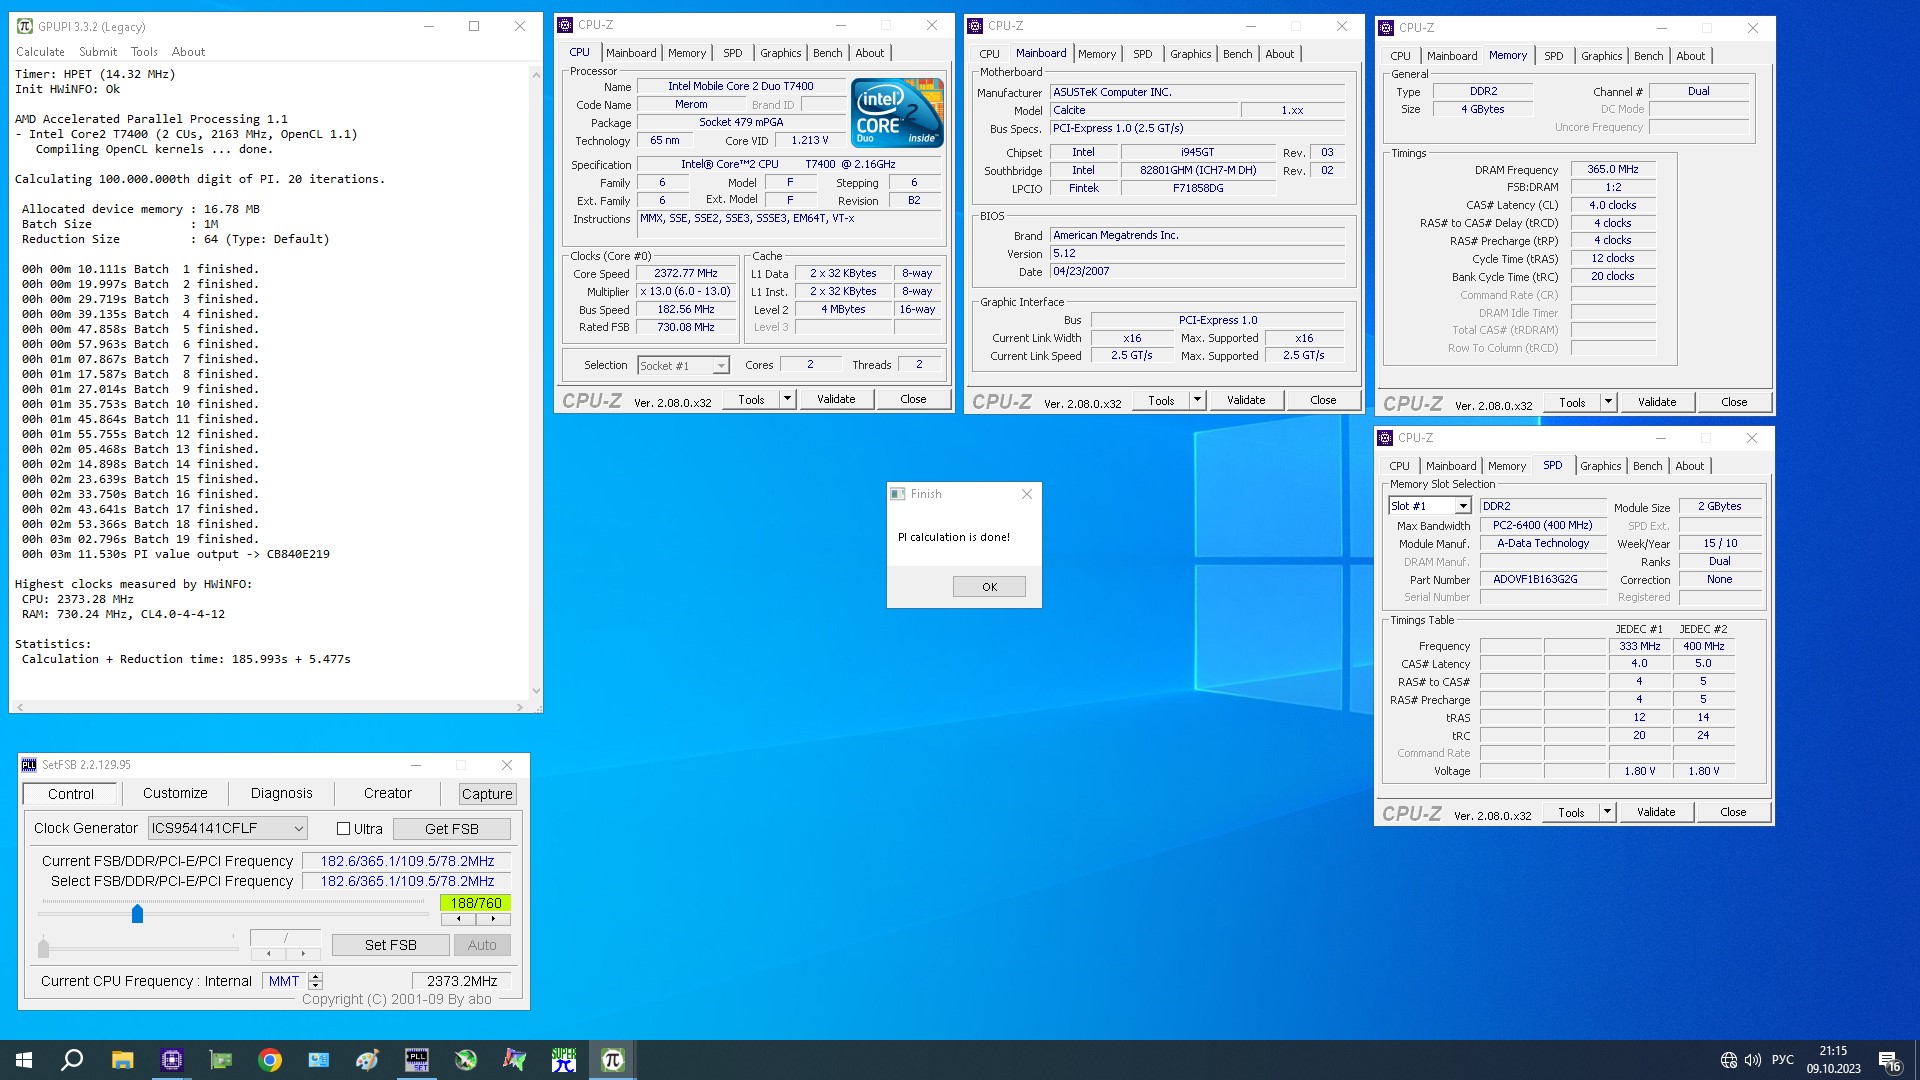This screenshot has height=1080, width=1920.
Task: Switch to SetFSB PLL taskbar icon
Action: (416, 1060)
